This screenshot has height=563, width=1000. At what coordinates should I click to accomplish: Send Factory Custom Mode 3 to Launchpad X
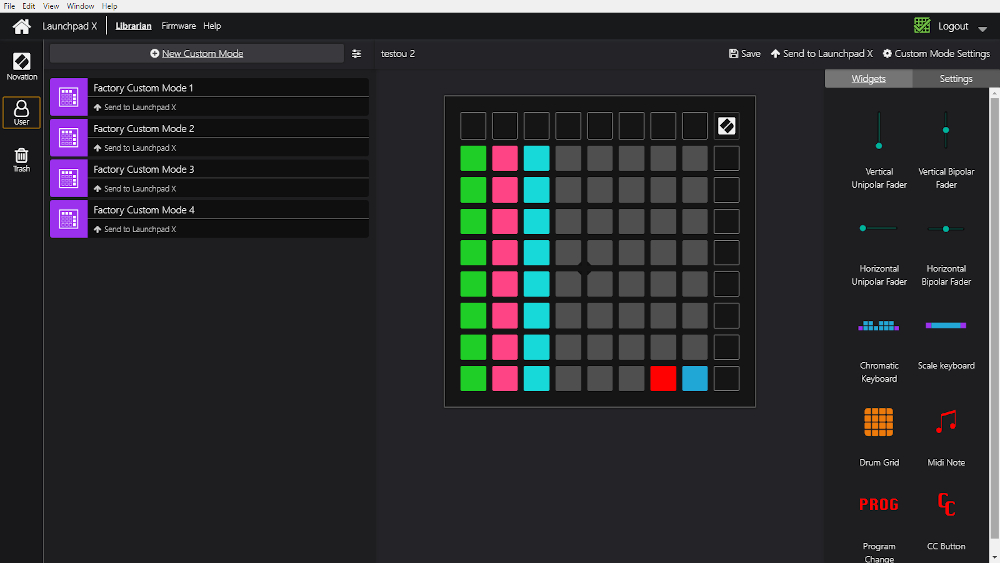135,189
